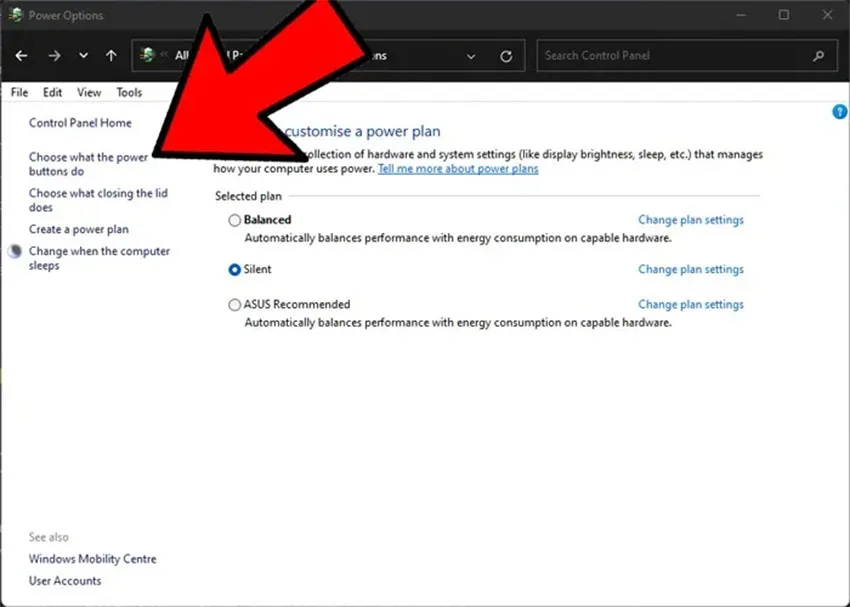Click the Power Options address bar icon
This screenshot has height=607, width=850.
tap(147, 55)
